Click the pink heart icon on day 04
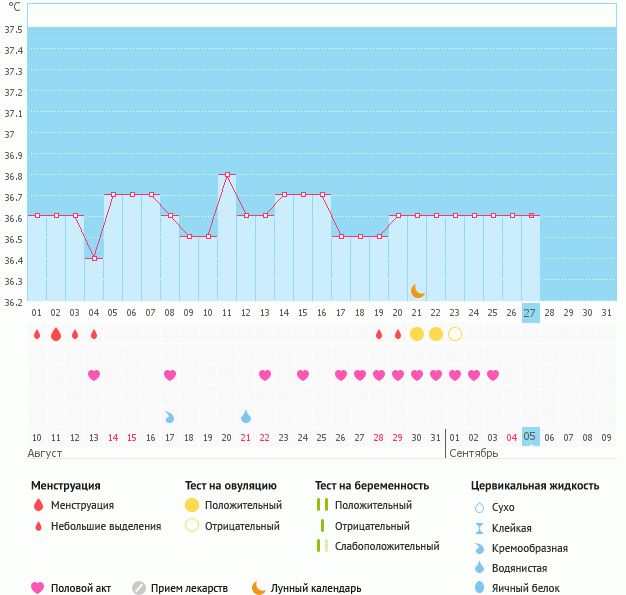The width and height of the screenshot is (626, 595). [94, 375]
